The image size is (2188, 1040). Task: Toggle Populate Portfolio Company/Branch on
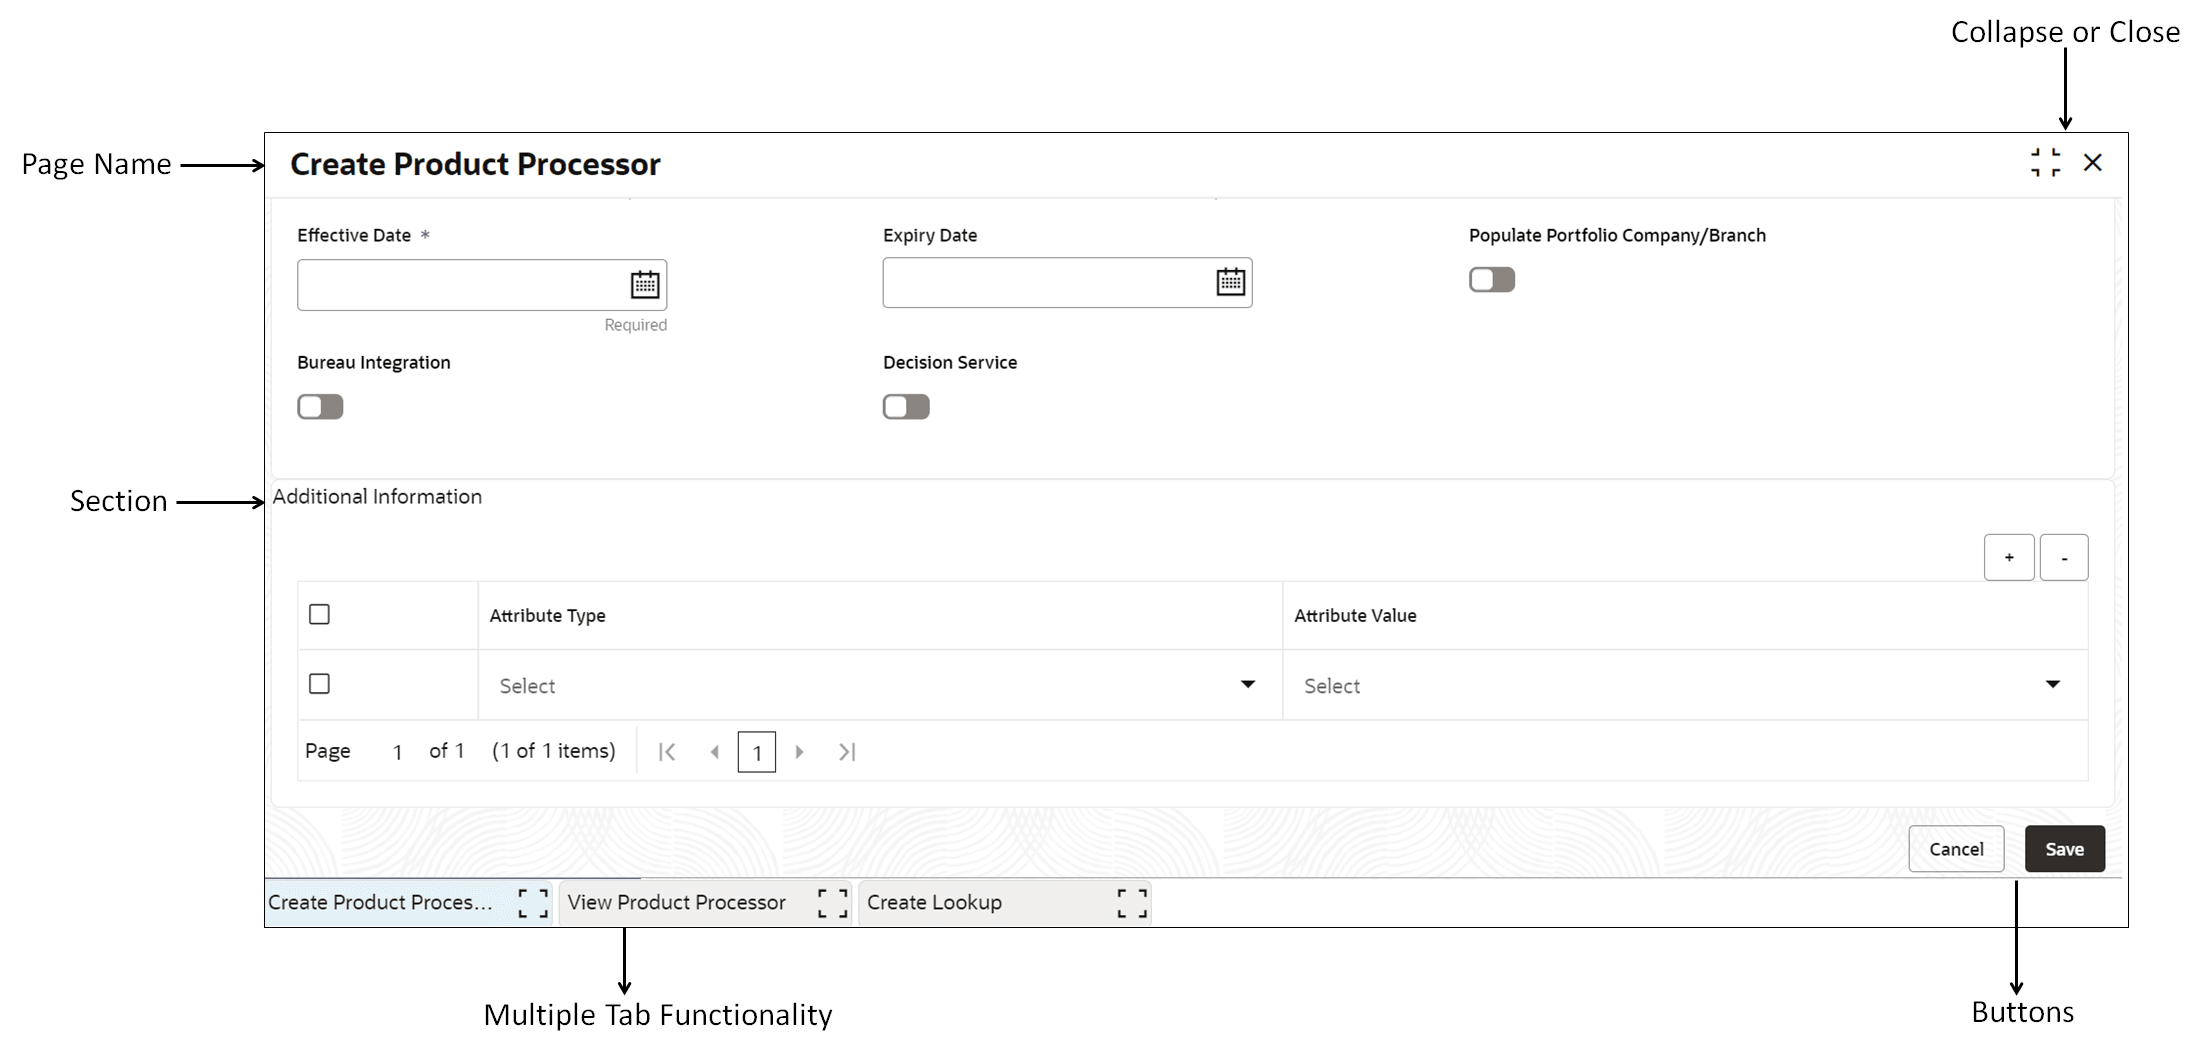point(1491,279)
